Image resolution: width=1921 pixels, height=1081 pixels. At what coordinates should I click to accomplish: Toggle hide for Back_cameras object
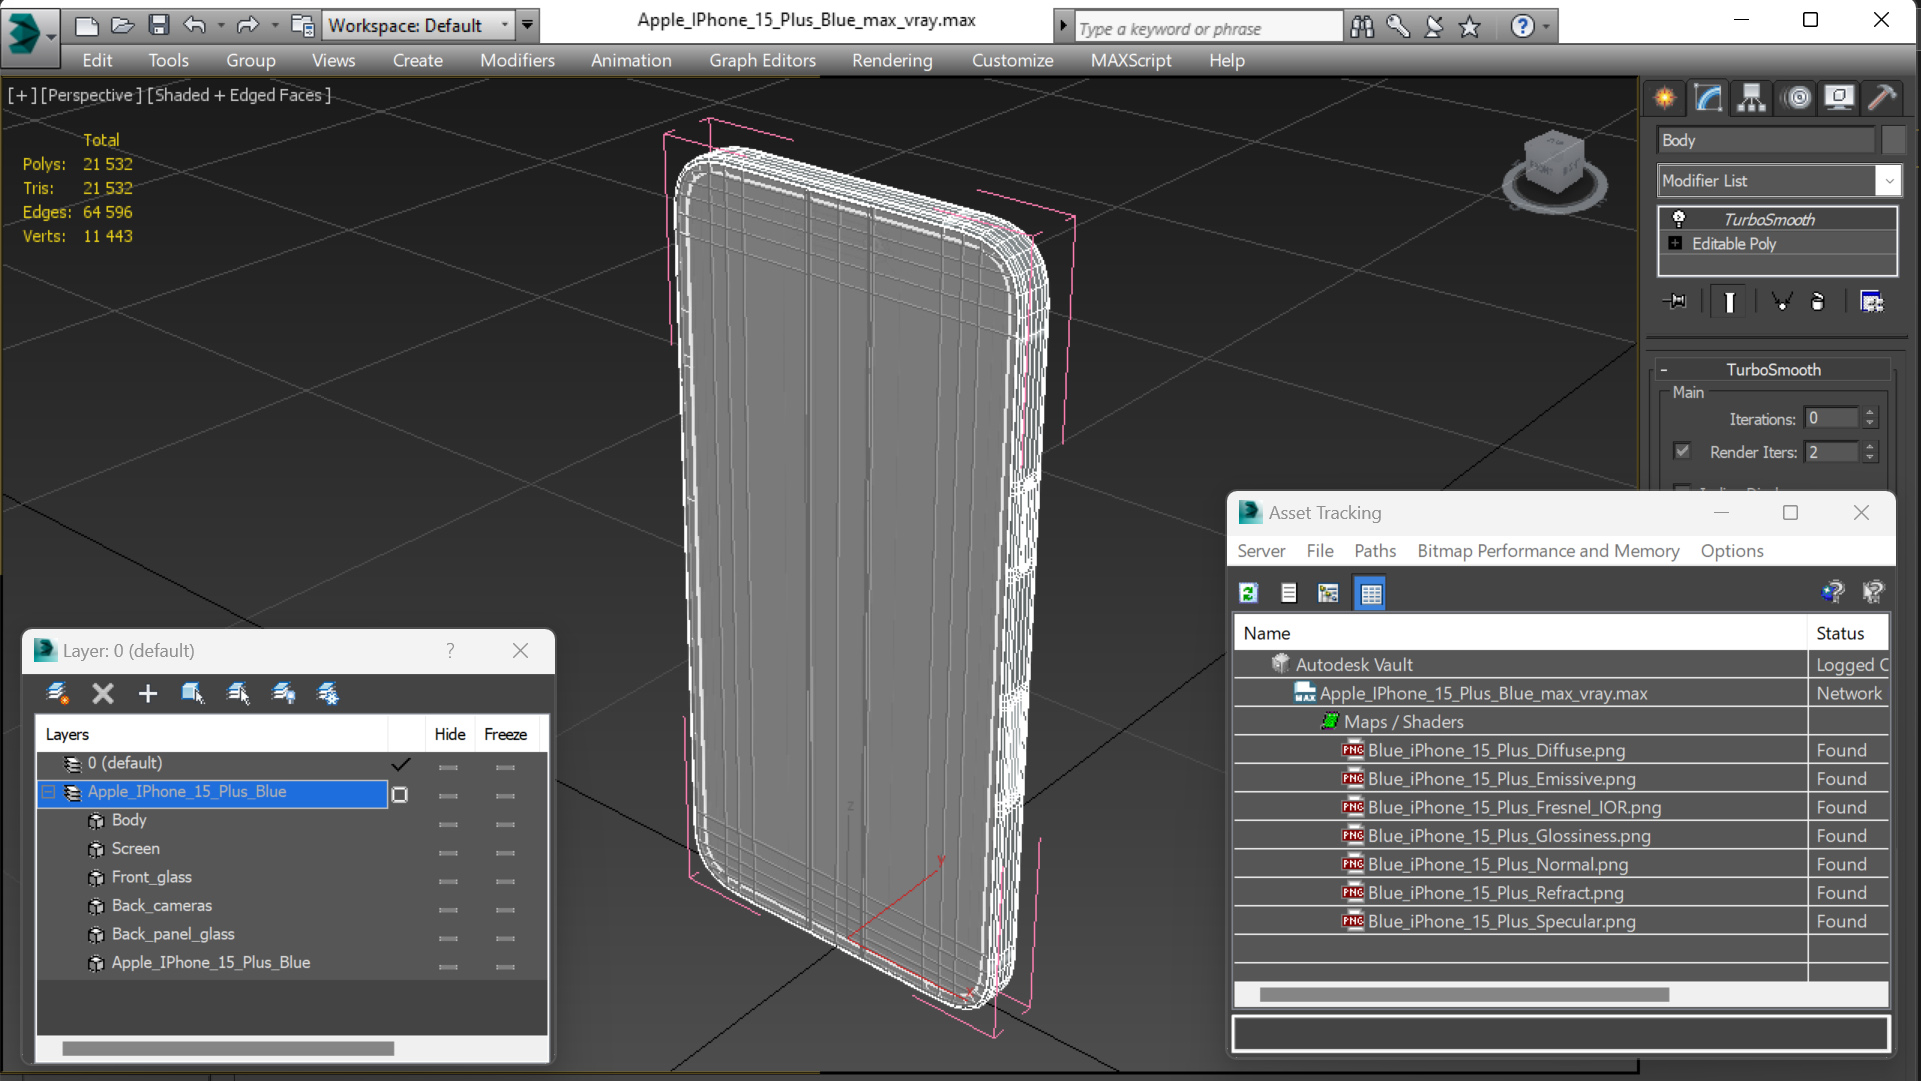[448, 910]
